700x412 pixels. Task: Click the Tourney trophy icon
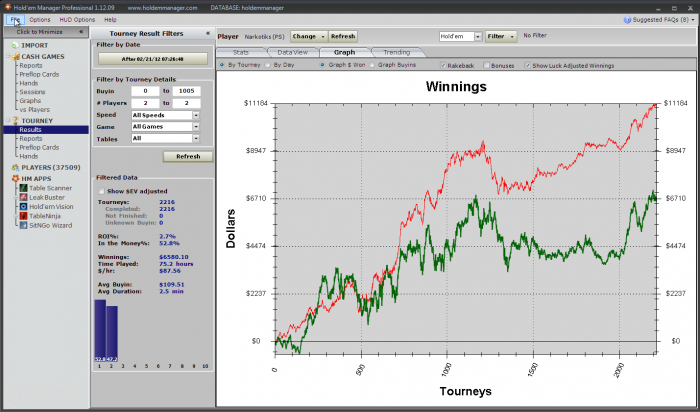tap(16, 121)
